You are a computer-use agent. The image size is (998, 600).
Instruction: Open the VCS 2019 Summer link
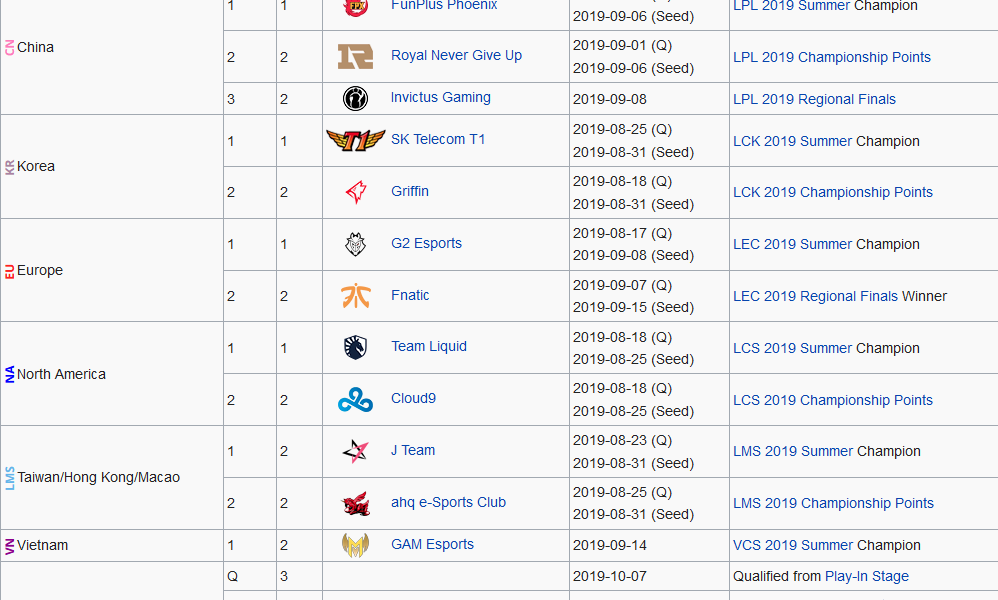coord(793,545)
